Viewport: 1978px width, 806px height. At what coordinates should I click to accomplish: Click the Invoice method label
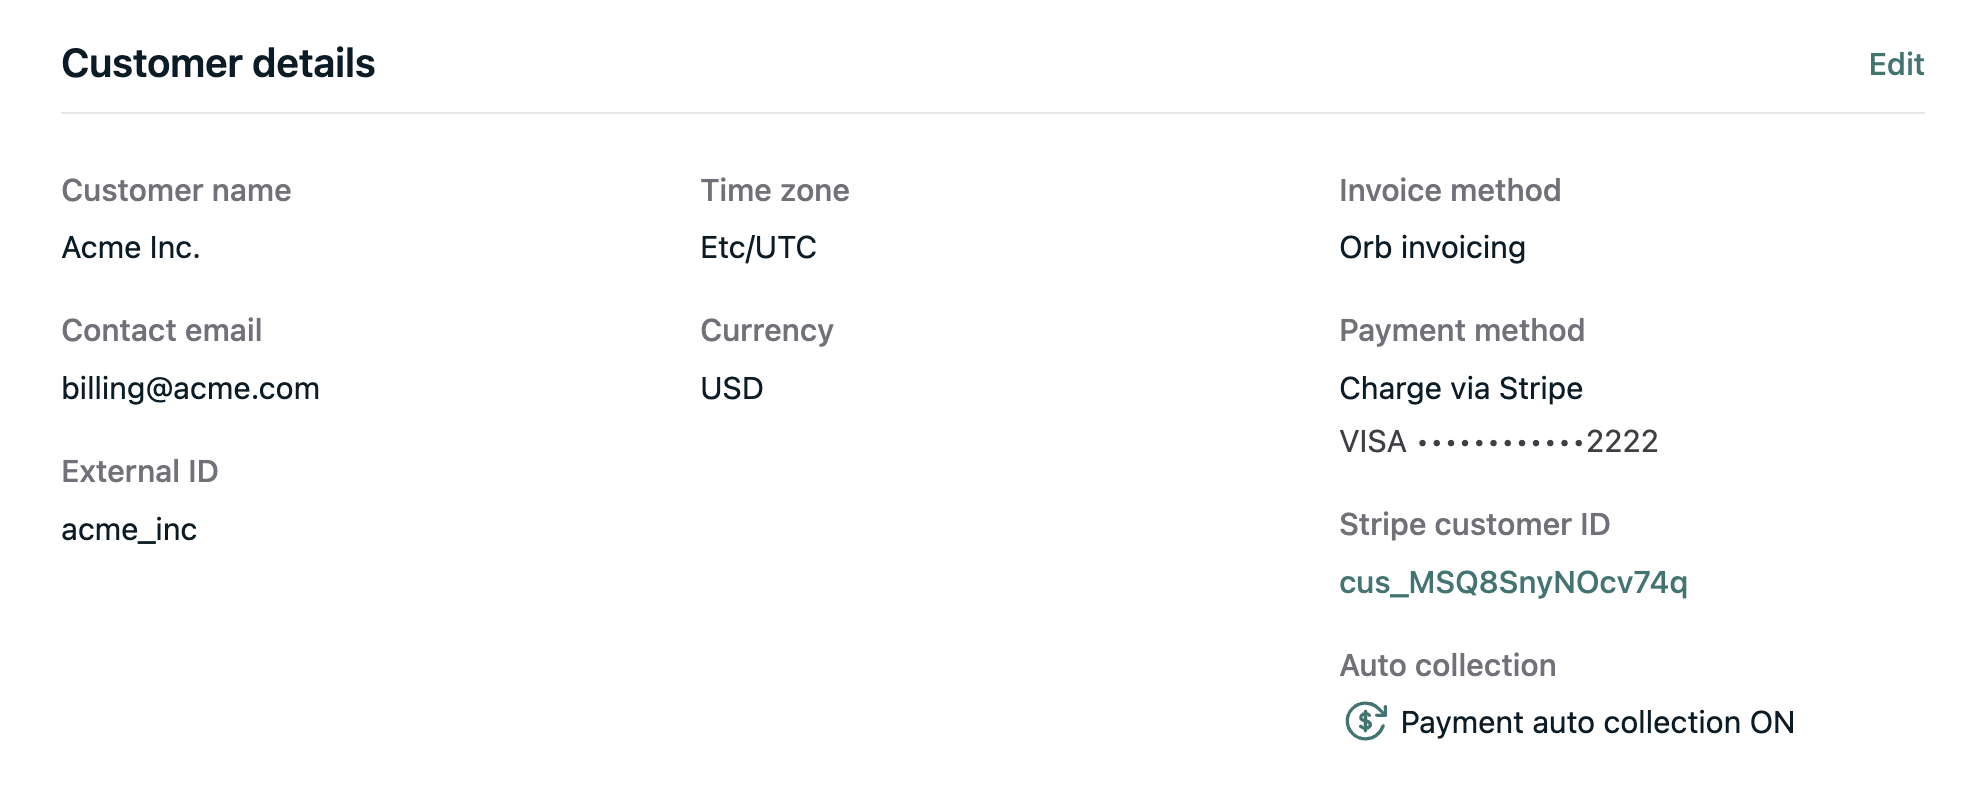(x=1449, y=190)
